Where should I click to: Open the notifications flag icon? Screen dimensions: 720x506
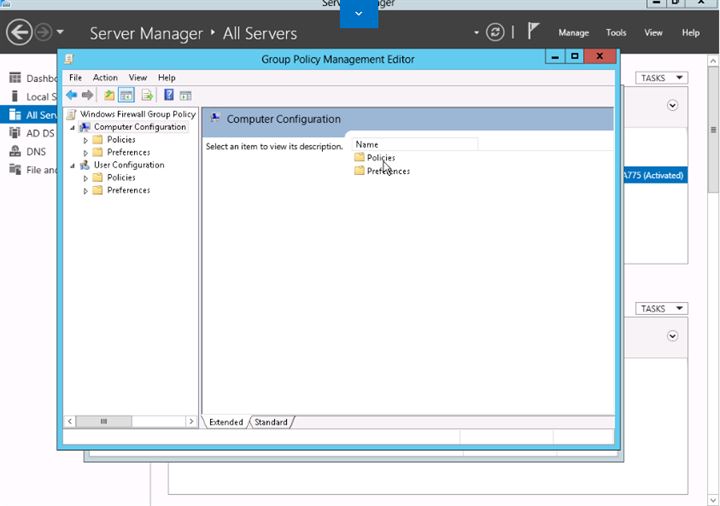tap(534, 32)
